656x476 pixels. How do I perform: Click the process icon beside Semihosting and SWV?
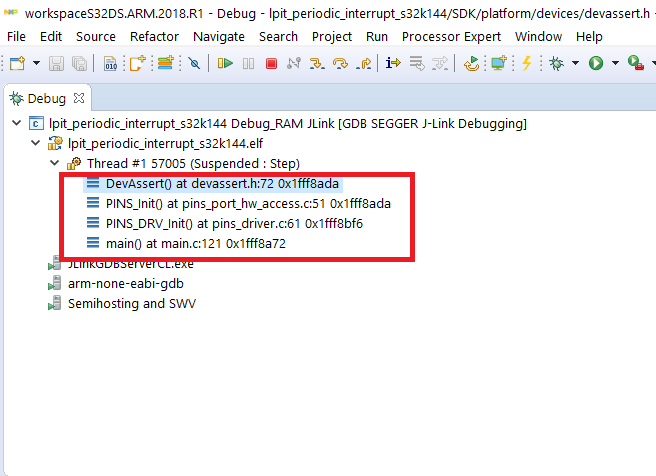click(x=54, y=304)
